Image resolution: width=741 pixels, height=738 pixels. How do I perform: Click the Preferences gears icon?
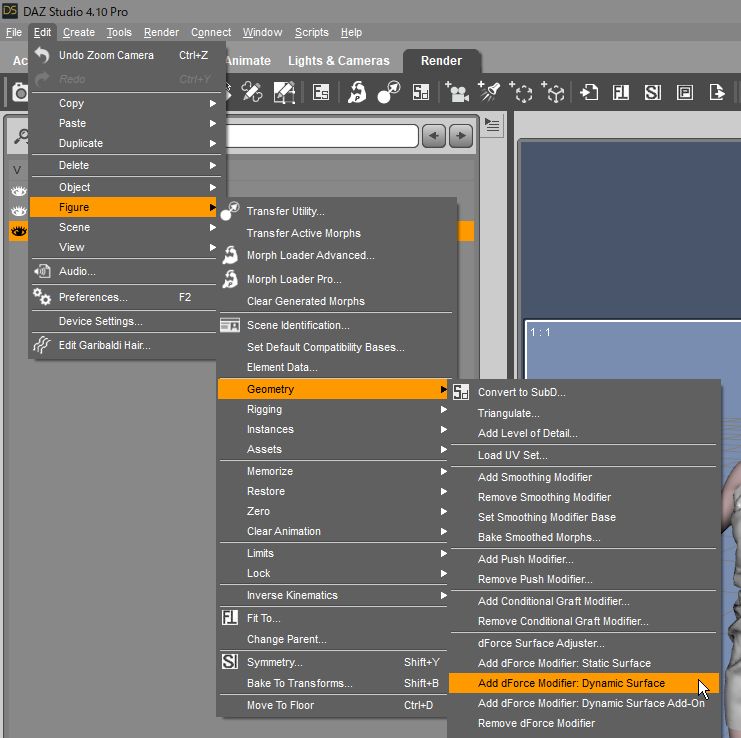tap(42, 297)
